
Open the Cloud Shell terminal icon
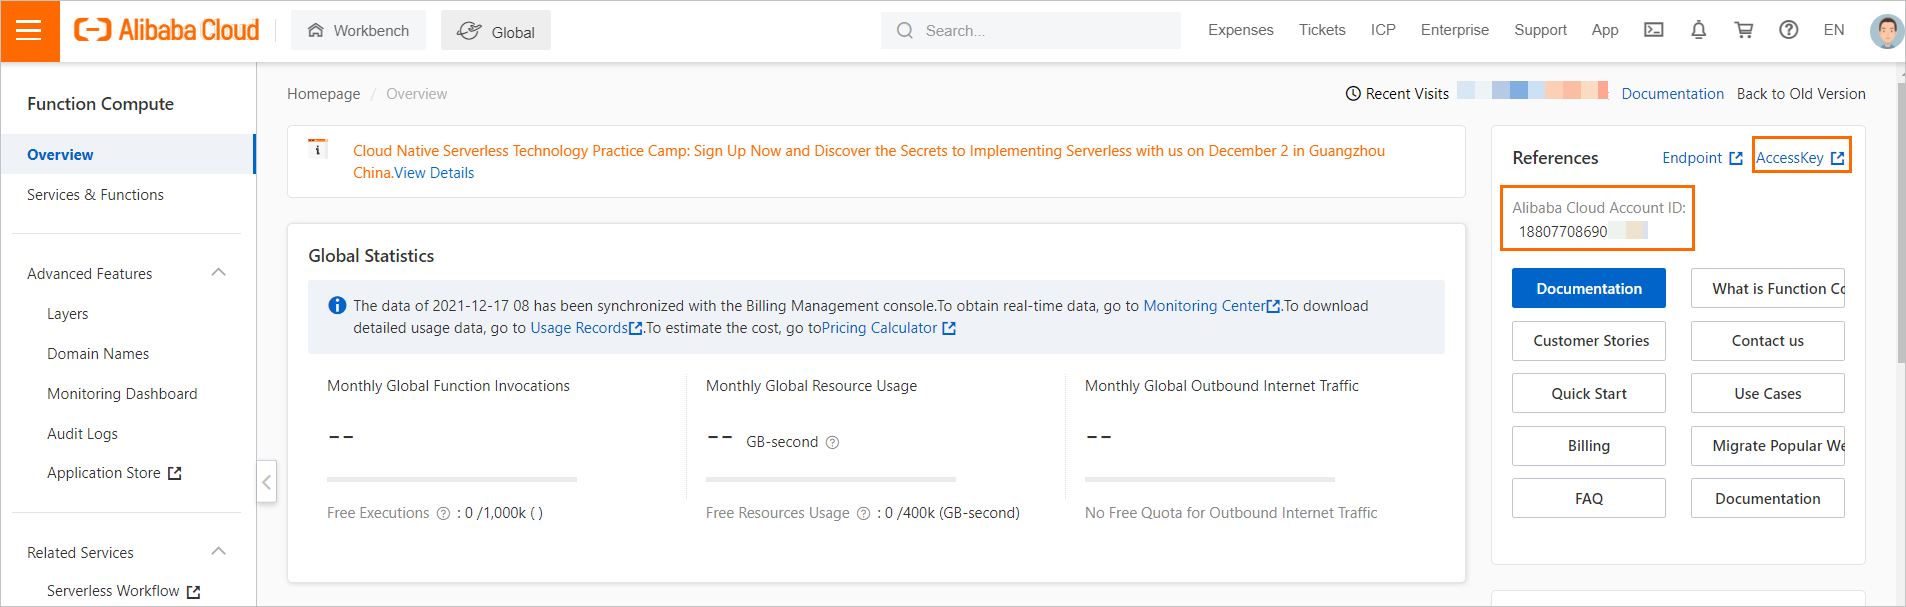[1654, 30]
